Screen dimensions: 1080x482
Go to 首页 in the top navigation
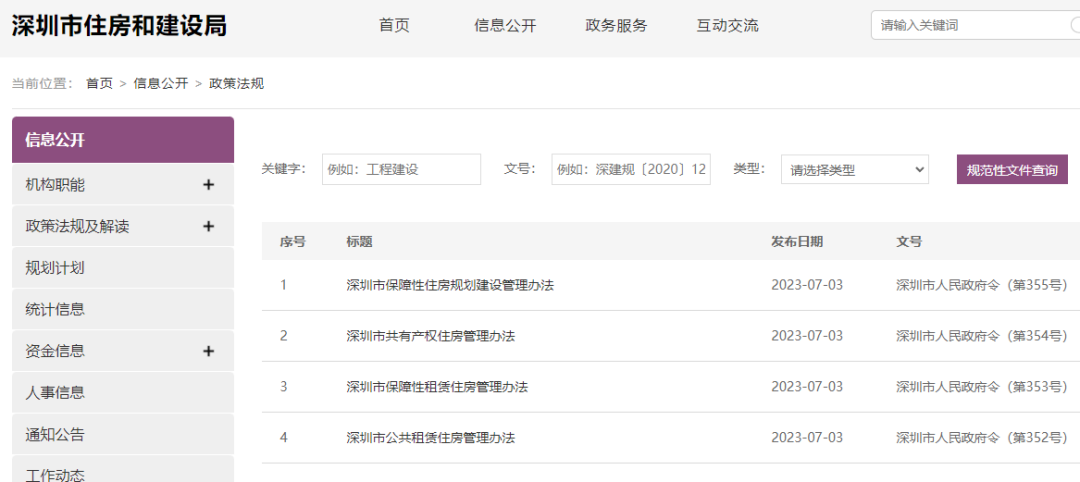pyautogui.click(x=394, y=25)
